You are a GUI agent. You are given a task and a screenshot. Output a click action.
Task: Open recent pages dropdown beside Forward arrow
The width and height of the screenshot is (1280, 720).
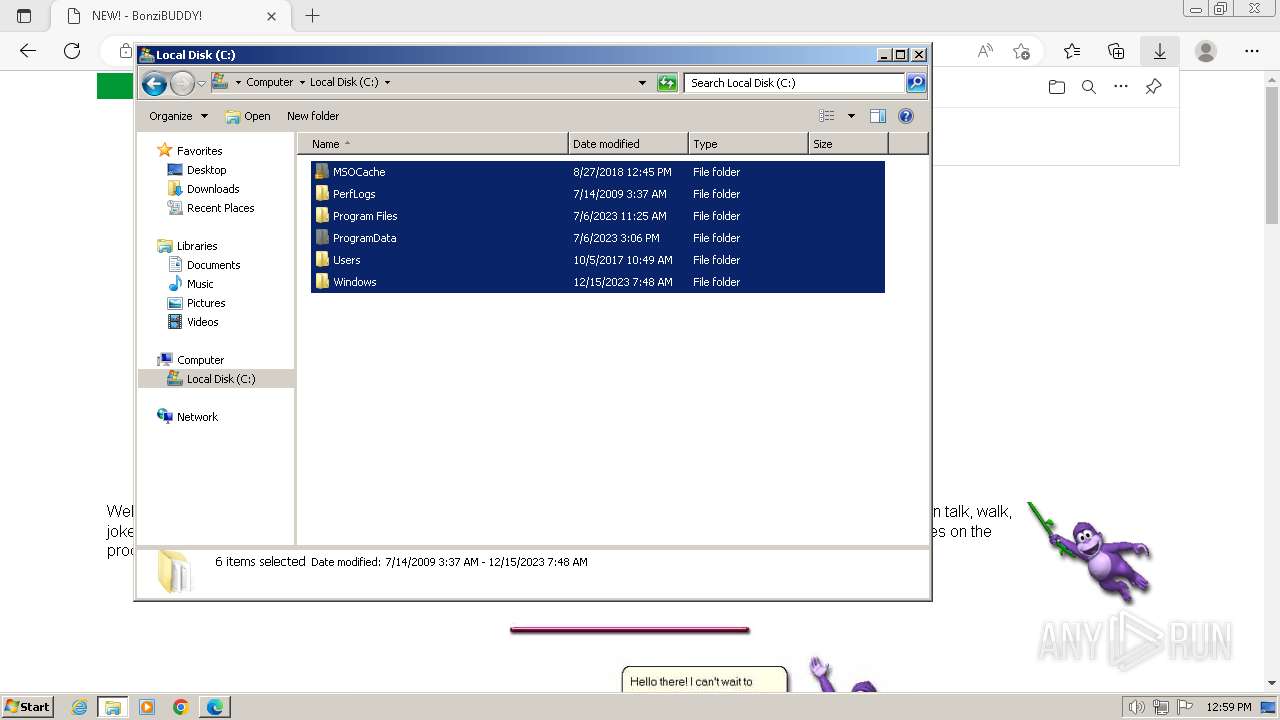201,83
